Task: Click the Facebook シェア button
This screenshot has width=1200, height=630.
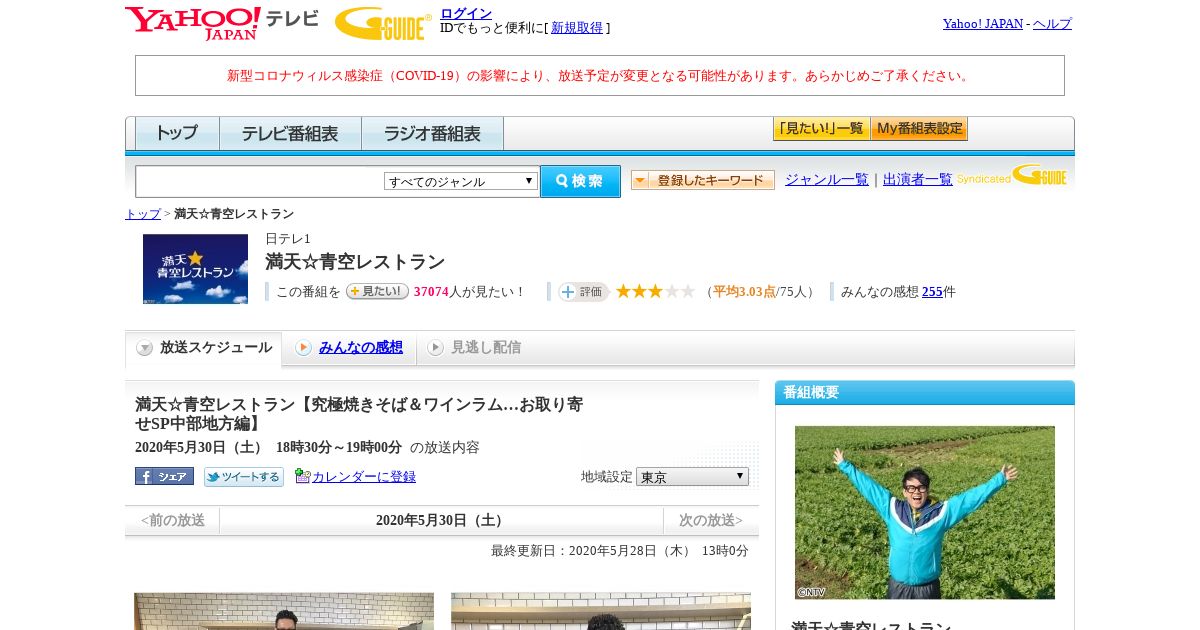Action: pos(164,476)
